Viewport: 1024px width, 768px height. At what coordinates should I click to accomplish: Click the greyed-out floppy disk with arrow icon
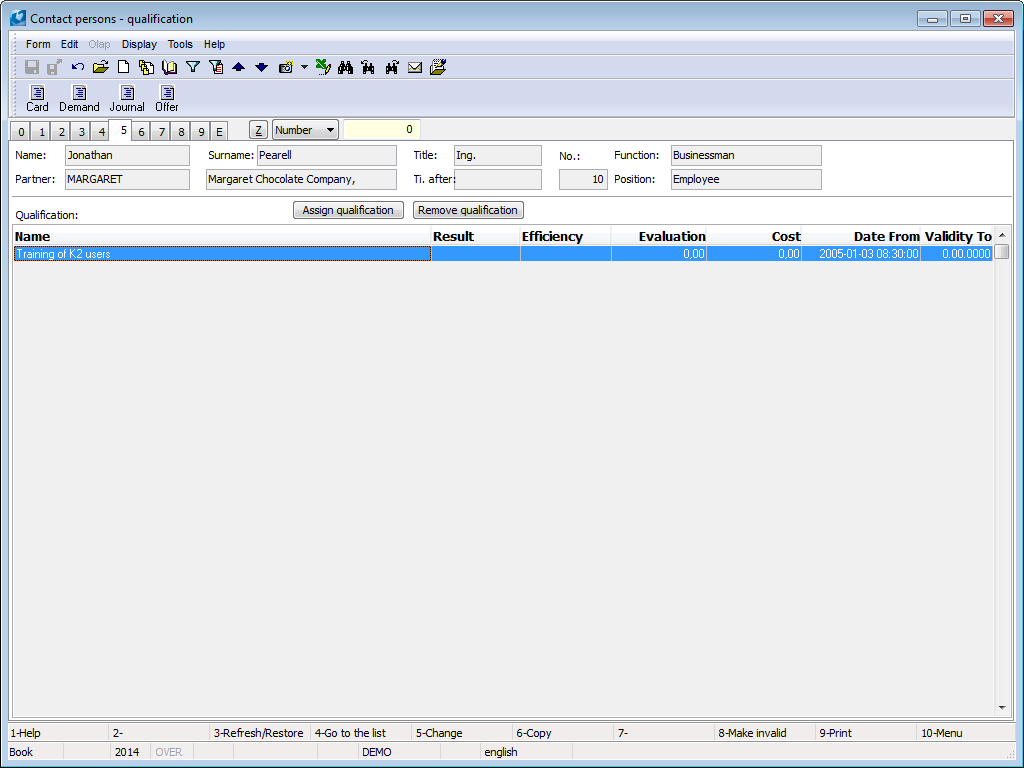click(54, 67)
